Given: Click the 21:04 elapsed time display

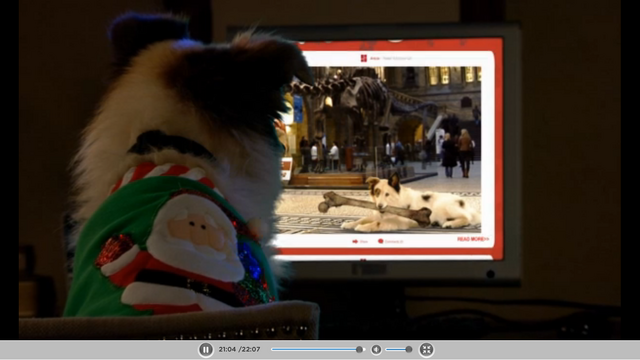Looking at the screenshot, I should pyautogui.click(x=227, y=349).
